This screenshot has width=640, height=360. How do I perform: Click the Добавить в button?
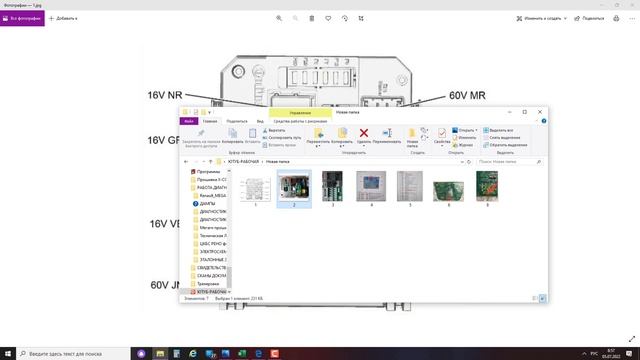point(63,18)
